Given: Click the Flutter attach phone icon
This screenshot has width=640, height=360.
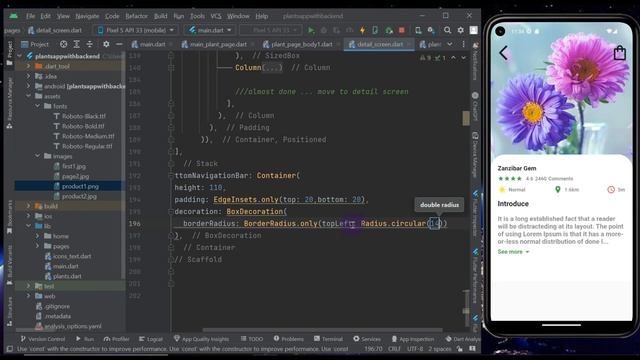Looking at the screenshot, I should [375, 30].
